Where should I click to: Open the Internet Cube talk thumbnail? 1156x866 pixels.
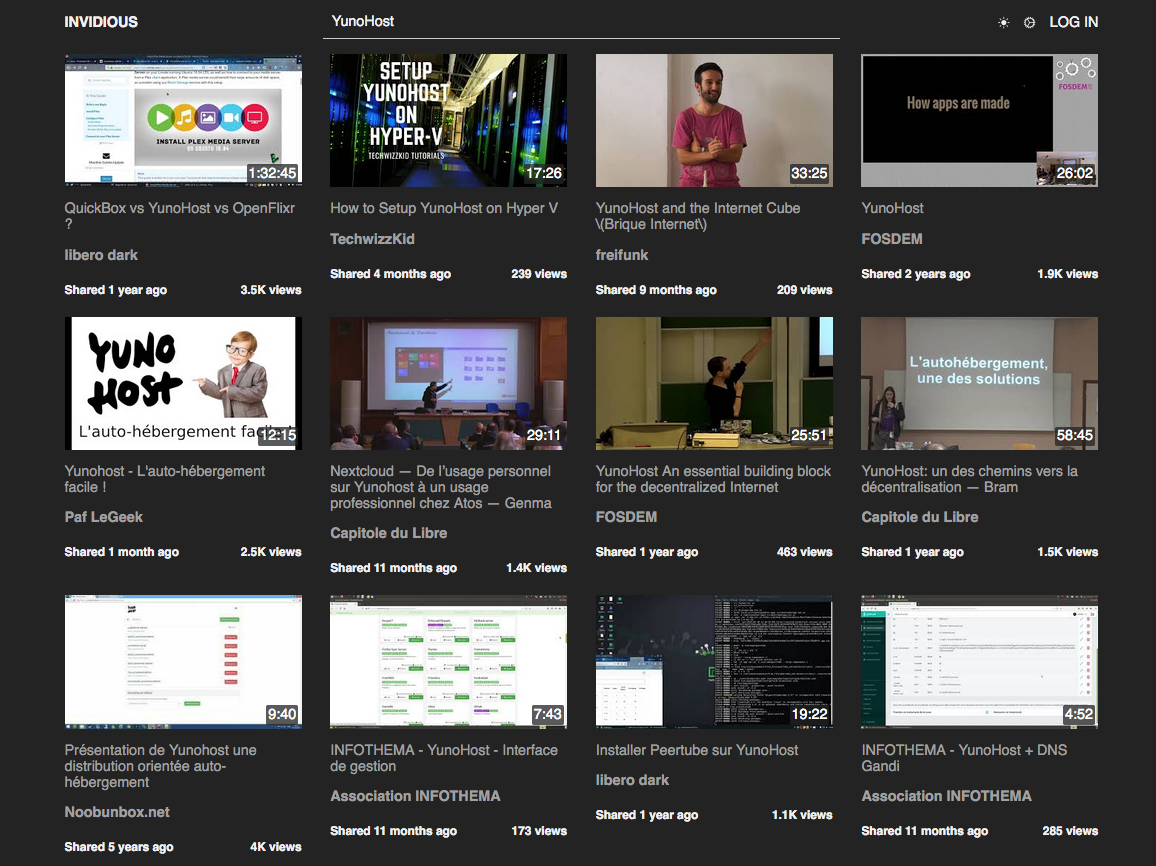coord(714,120)
